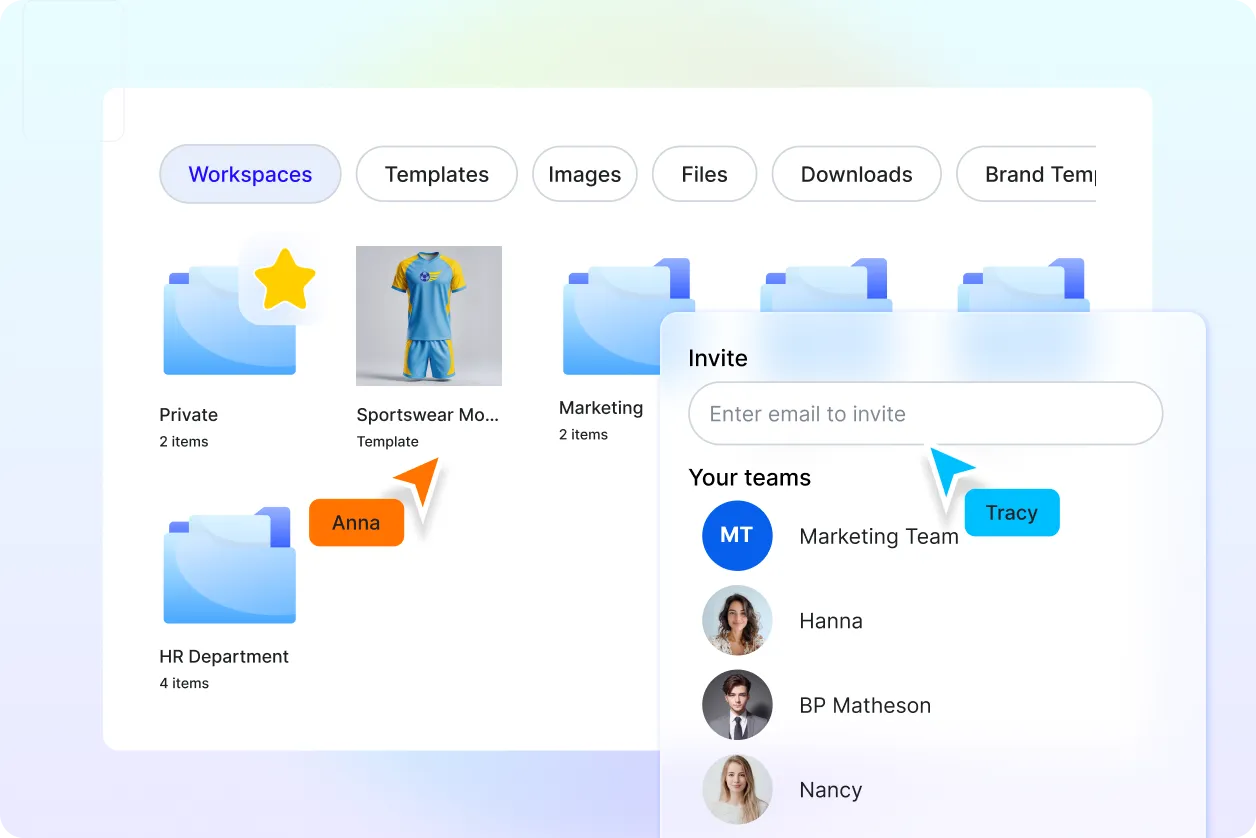Open the Brand Templates tab
This screenshot has height=838, width=1256.
(1040, 174)
